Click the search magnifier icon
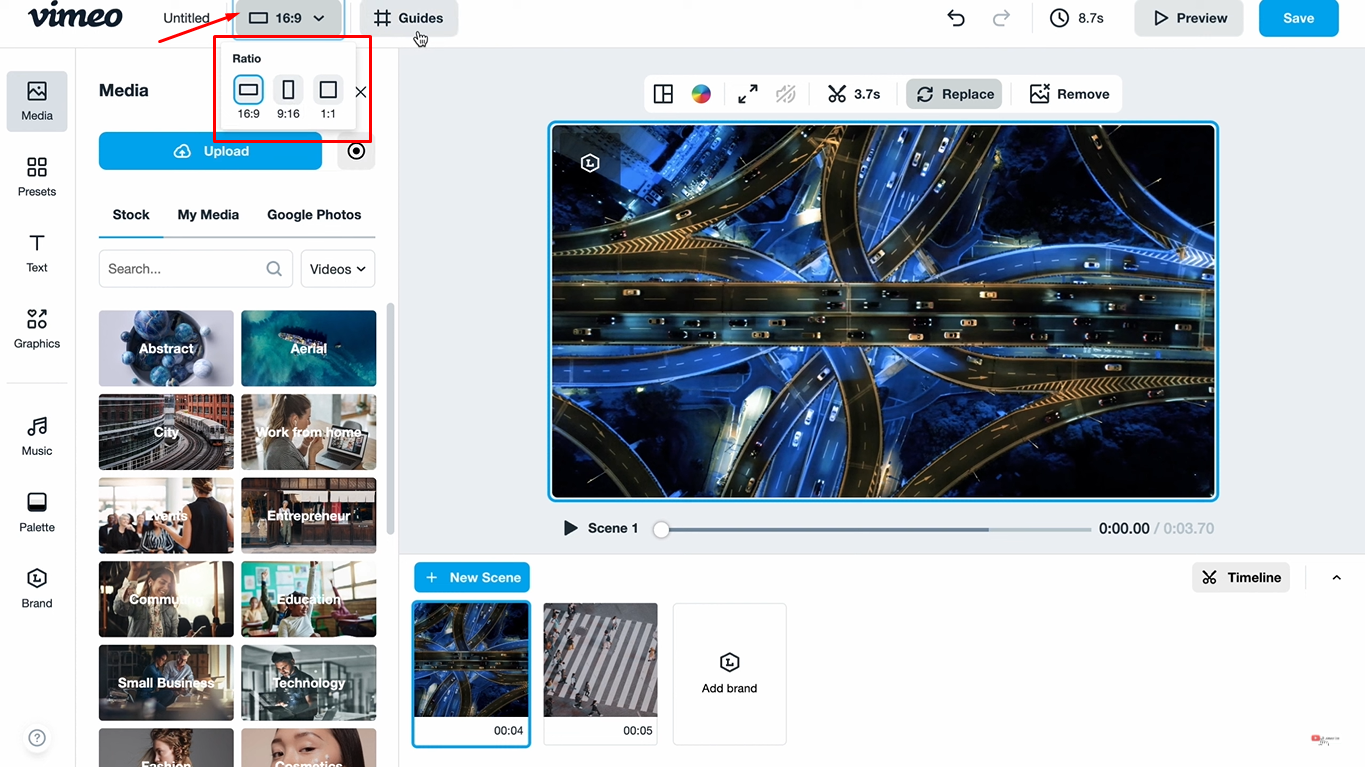1365x767 pixels. 274,268
